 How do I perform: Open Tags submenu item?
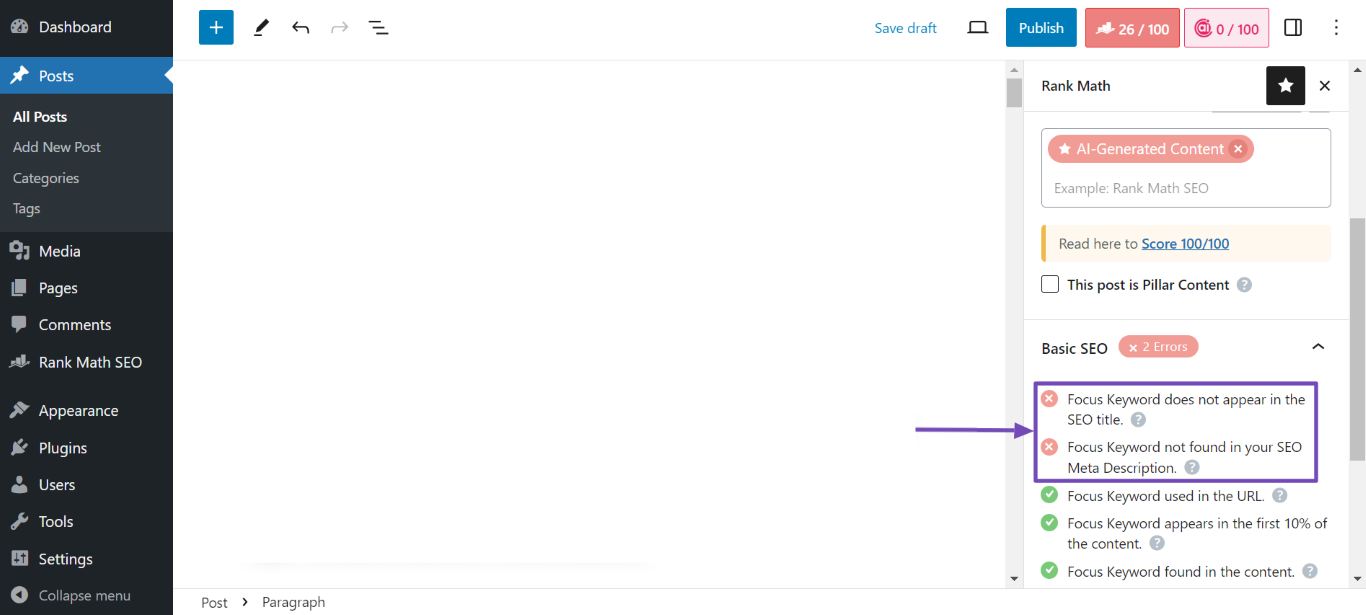[27, 209]
